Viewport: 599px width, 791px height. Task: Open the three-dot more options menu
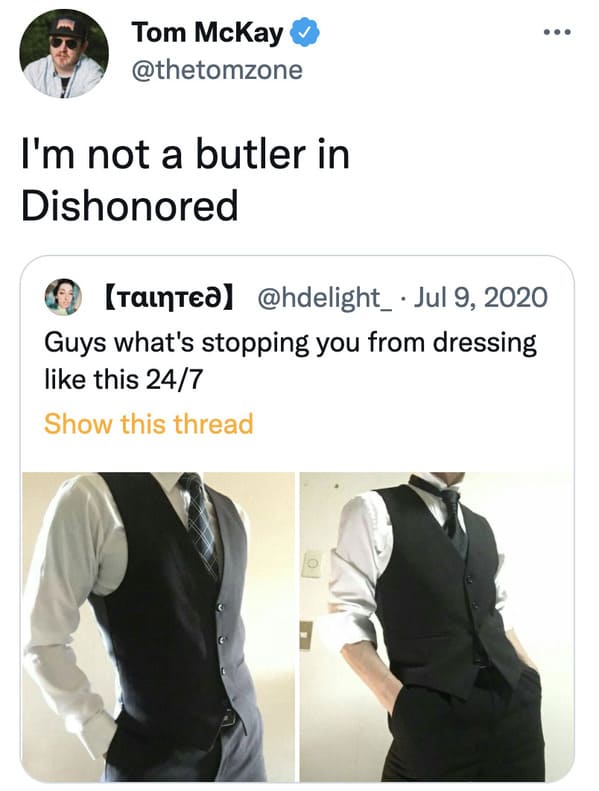pos(557,32)
